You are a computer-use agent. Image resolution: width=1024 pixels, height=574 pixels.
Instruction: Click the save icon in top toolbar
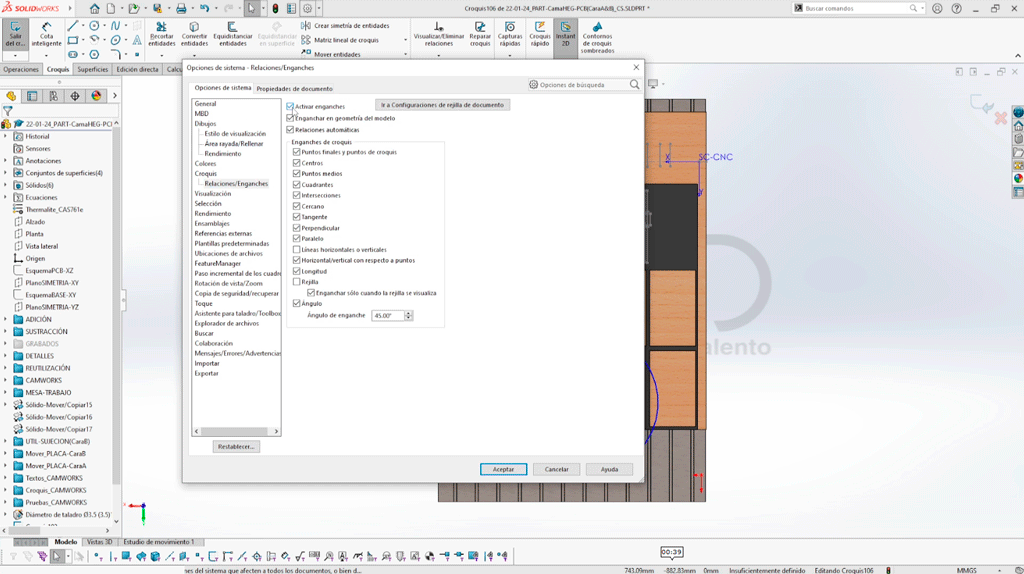tap(157, 8)
